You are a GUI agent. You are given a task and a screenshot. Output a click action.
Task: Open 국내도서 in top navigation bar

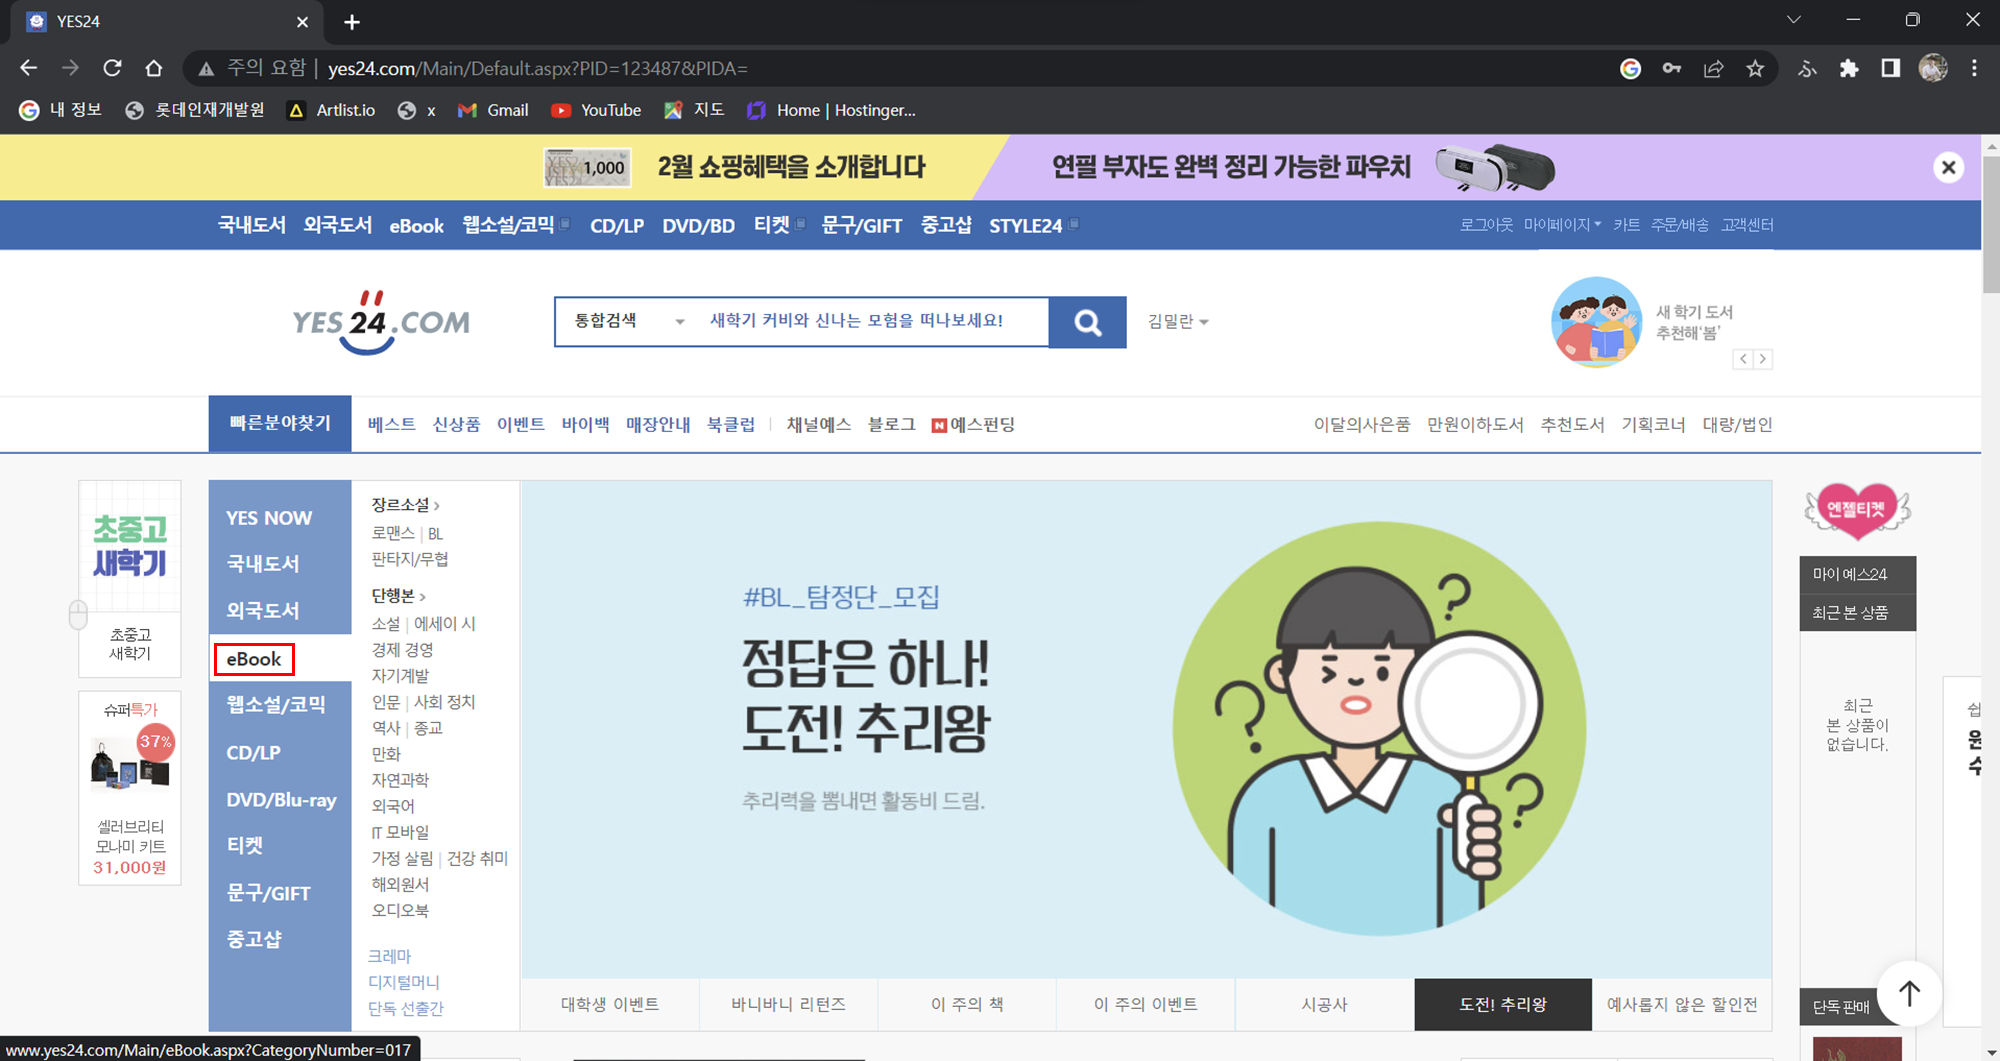pyautogui.click(x=252, y=225)
